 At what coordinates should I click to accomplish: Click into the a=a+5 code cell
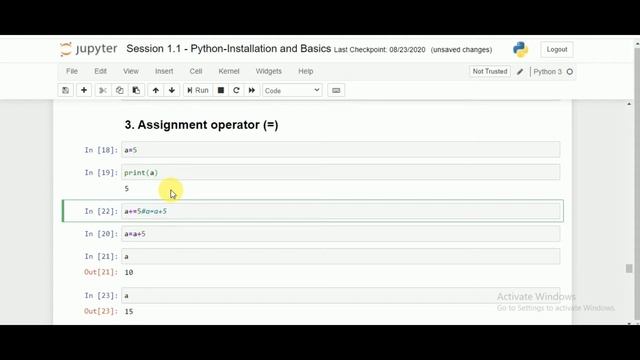(341, 234)
